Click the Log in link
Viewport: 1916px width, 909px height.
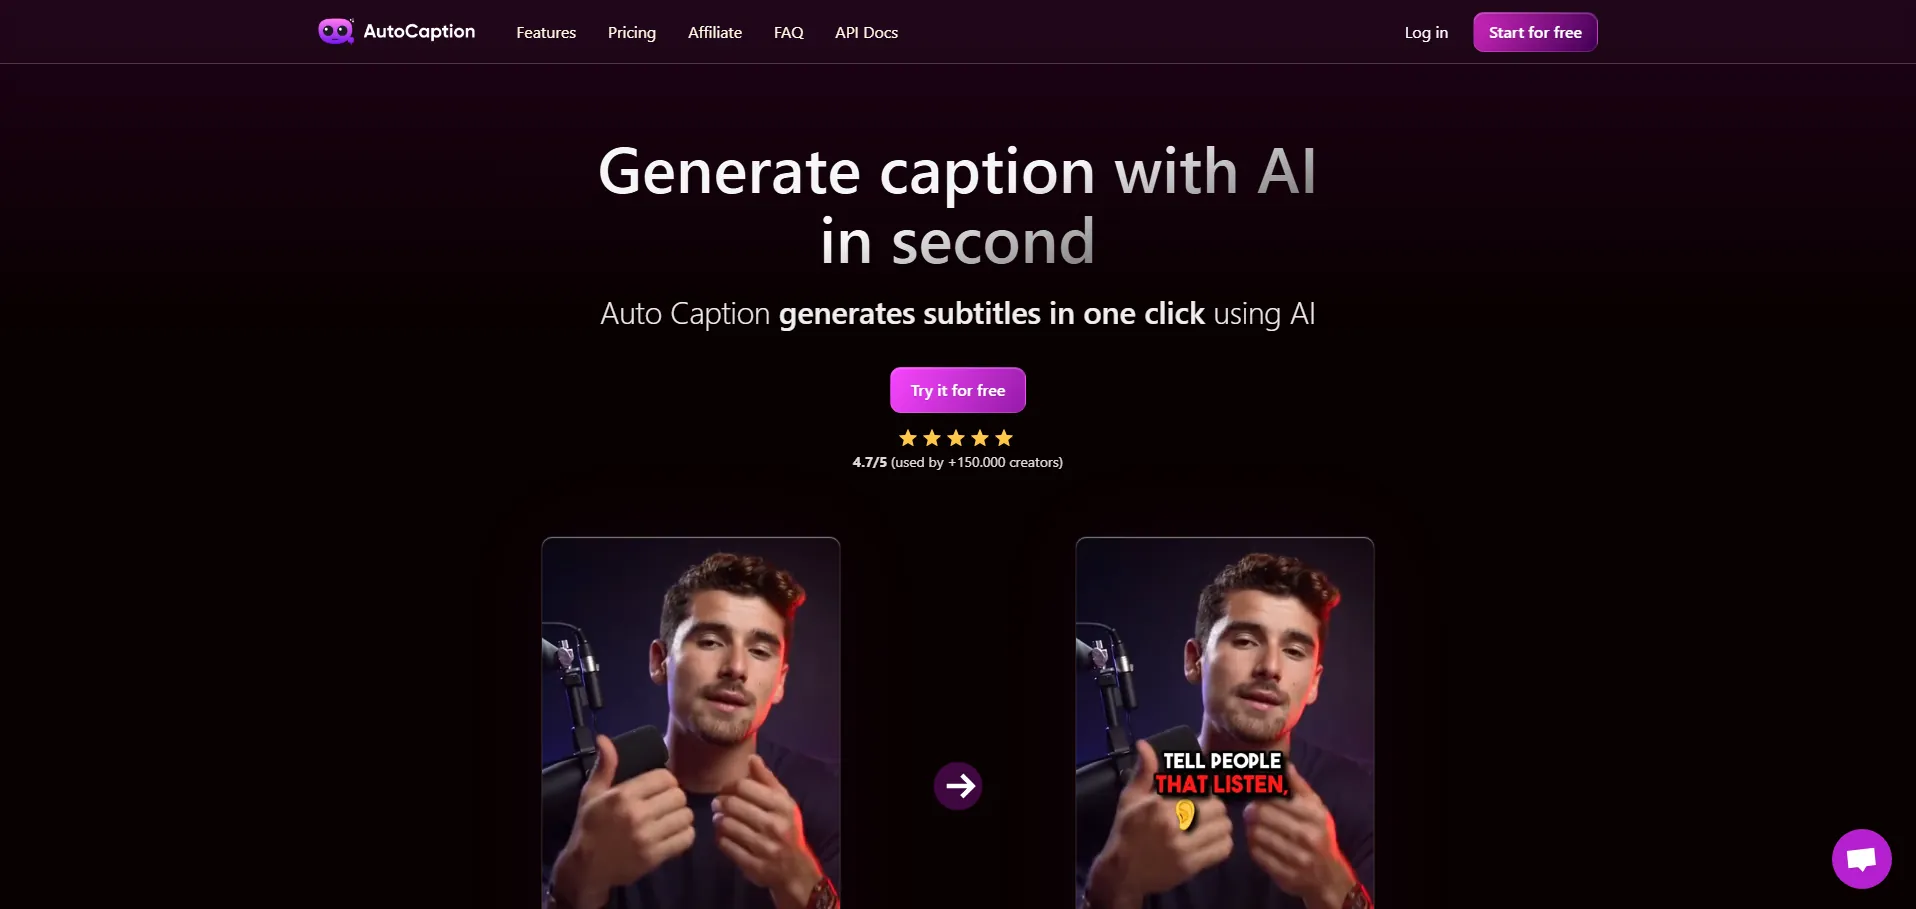click(x=1426, y=32)
